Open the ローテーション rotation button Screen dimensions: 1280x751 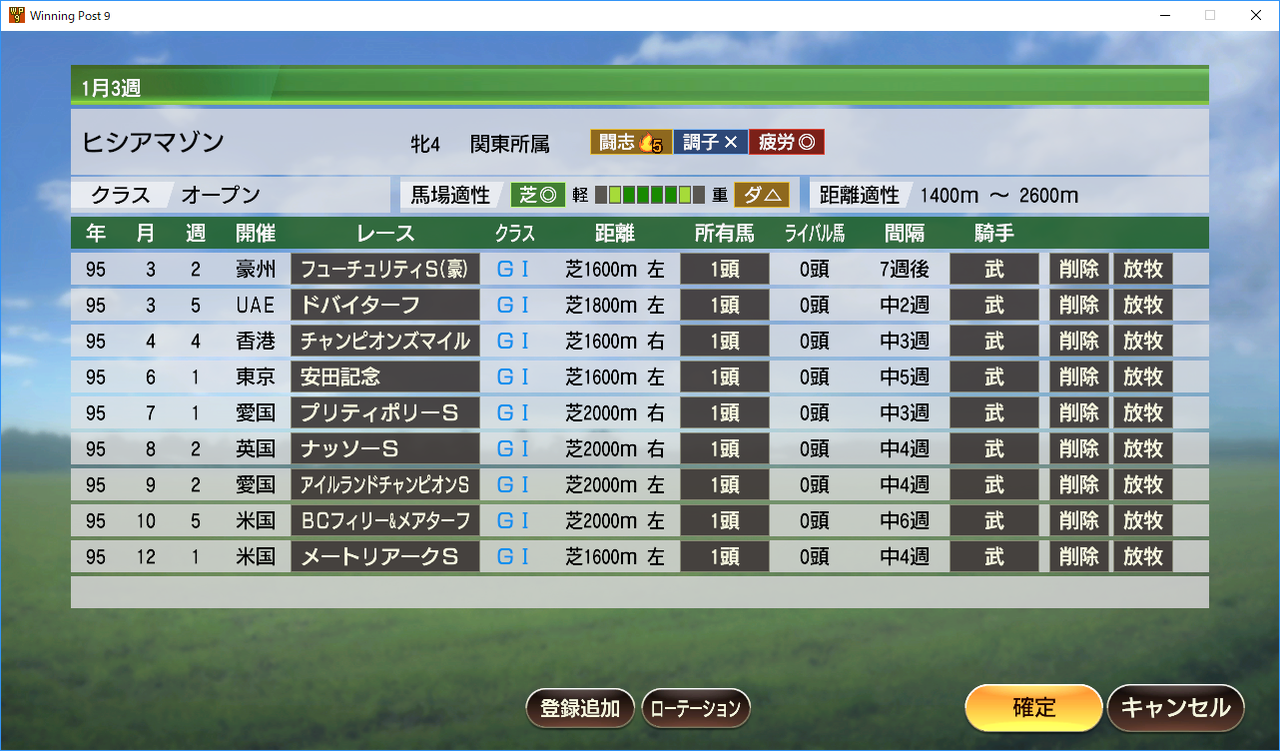[x=696, y=708]
